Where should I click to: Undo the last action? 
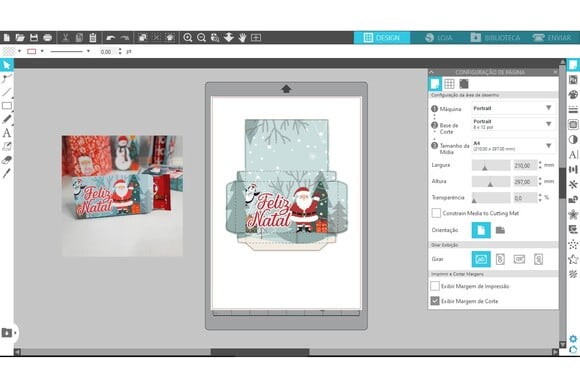(x=111, y=37)
